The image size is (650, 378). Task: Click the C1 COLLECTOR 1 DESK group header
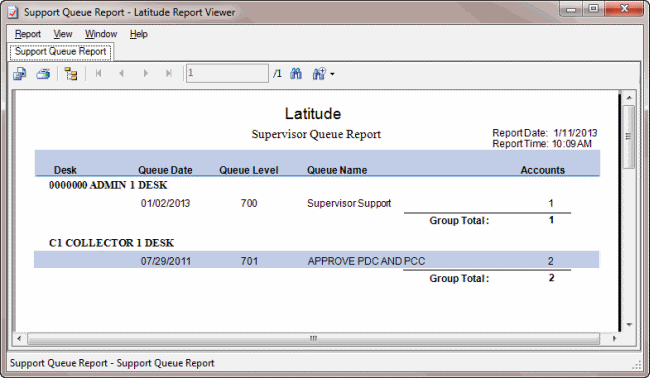point(112,243)
